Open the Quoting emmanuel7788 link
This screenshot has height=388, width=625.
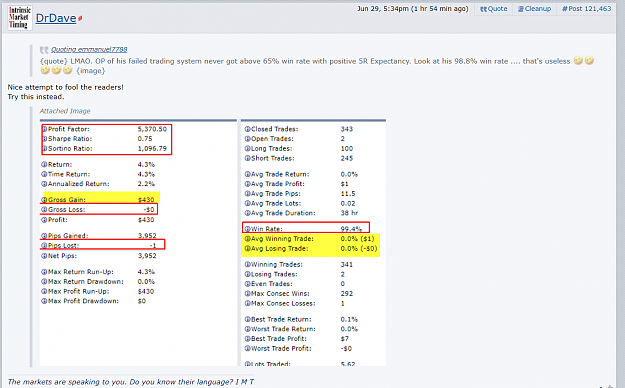point(89,49)
